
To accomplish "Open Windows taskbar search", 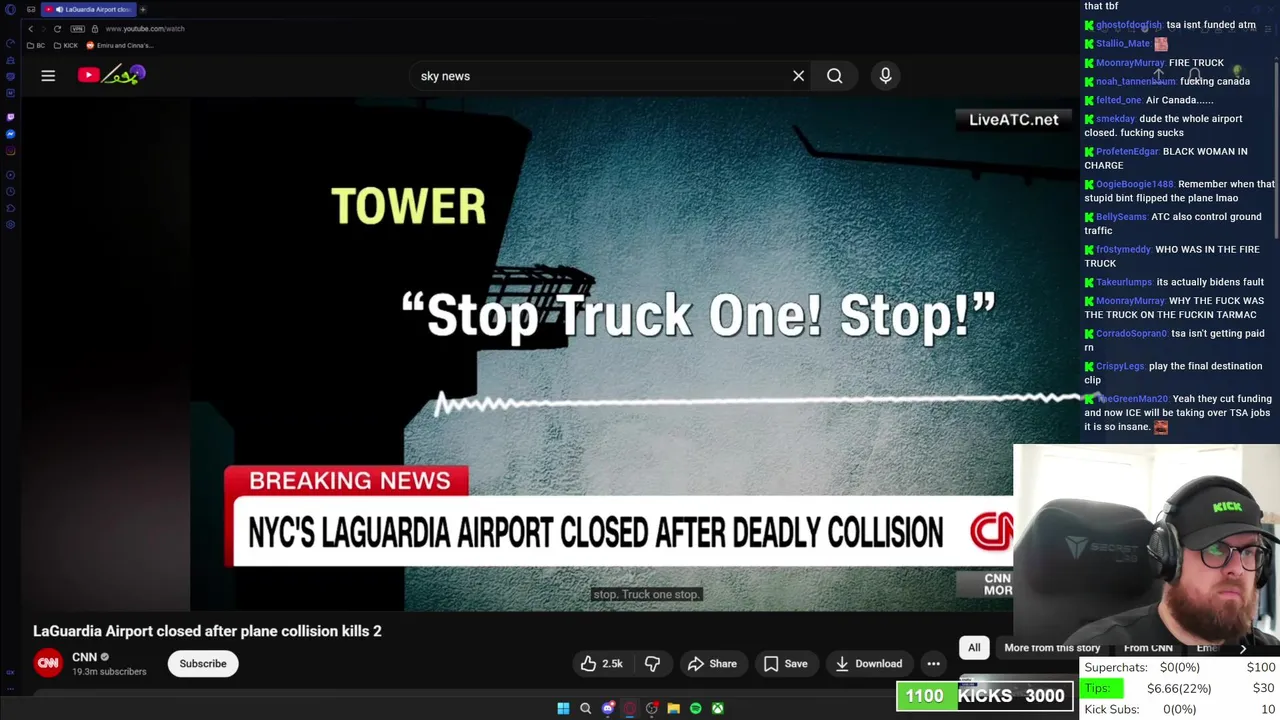I will coord(585,708).
